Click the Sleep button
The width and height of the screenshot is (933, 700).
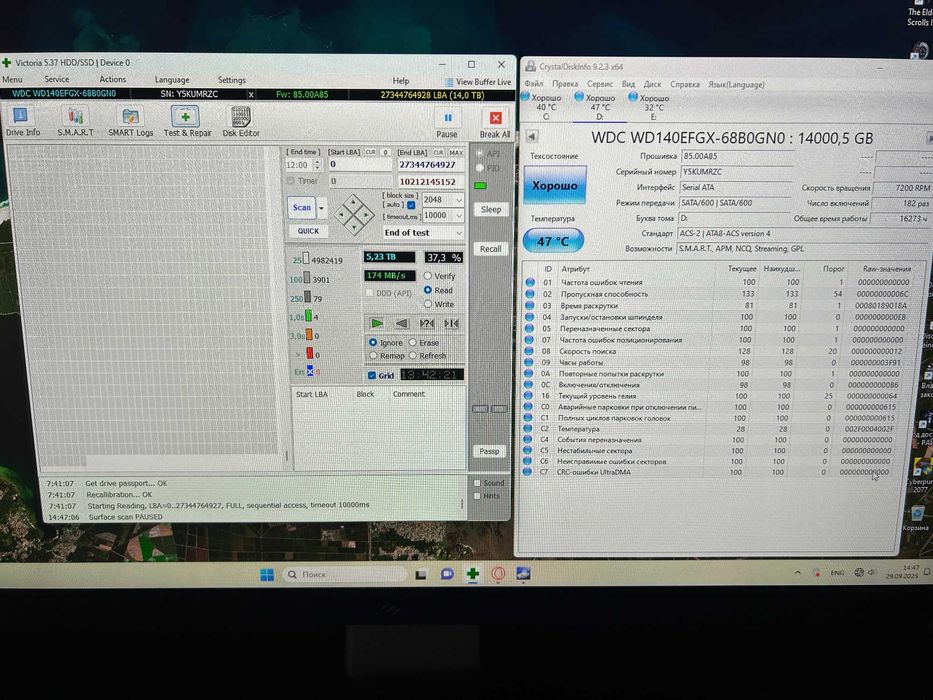point(491,210)
